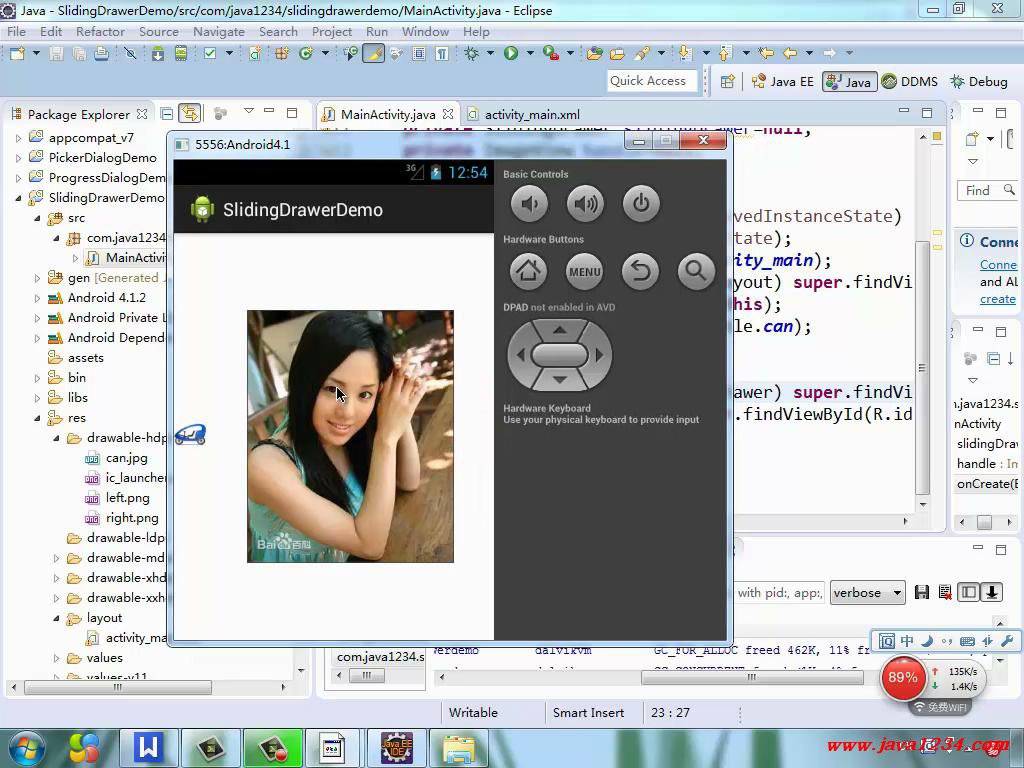Open the Run button dropdown arrow
Image resolution: width=1024 pixels, height=768 pixels.
(530, 54)
